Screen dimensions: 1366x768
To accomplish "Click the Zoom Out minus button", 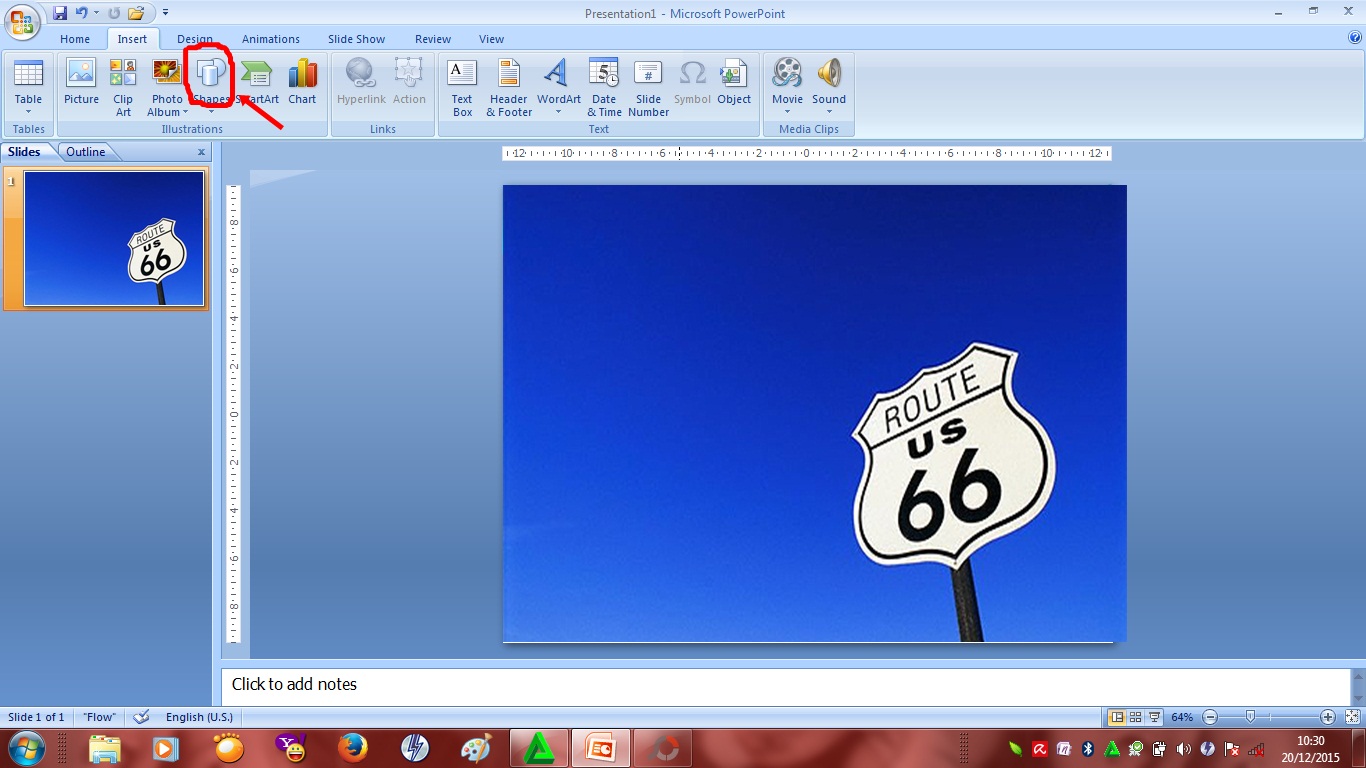I will 1210,717.
